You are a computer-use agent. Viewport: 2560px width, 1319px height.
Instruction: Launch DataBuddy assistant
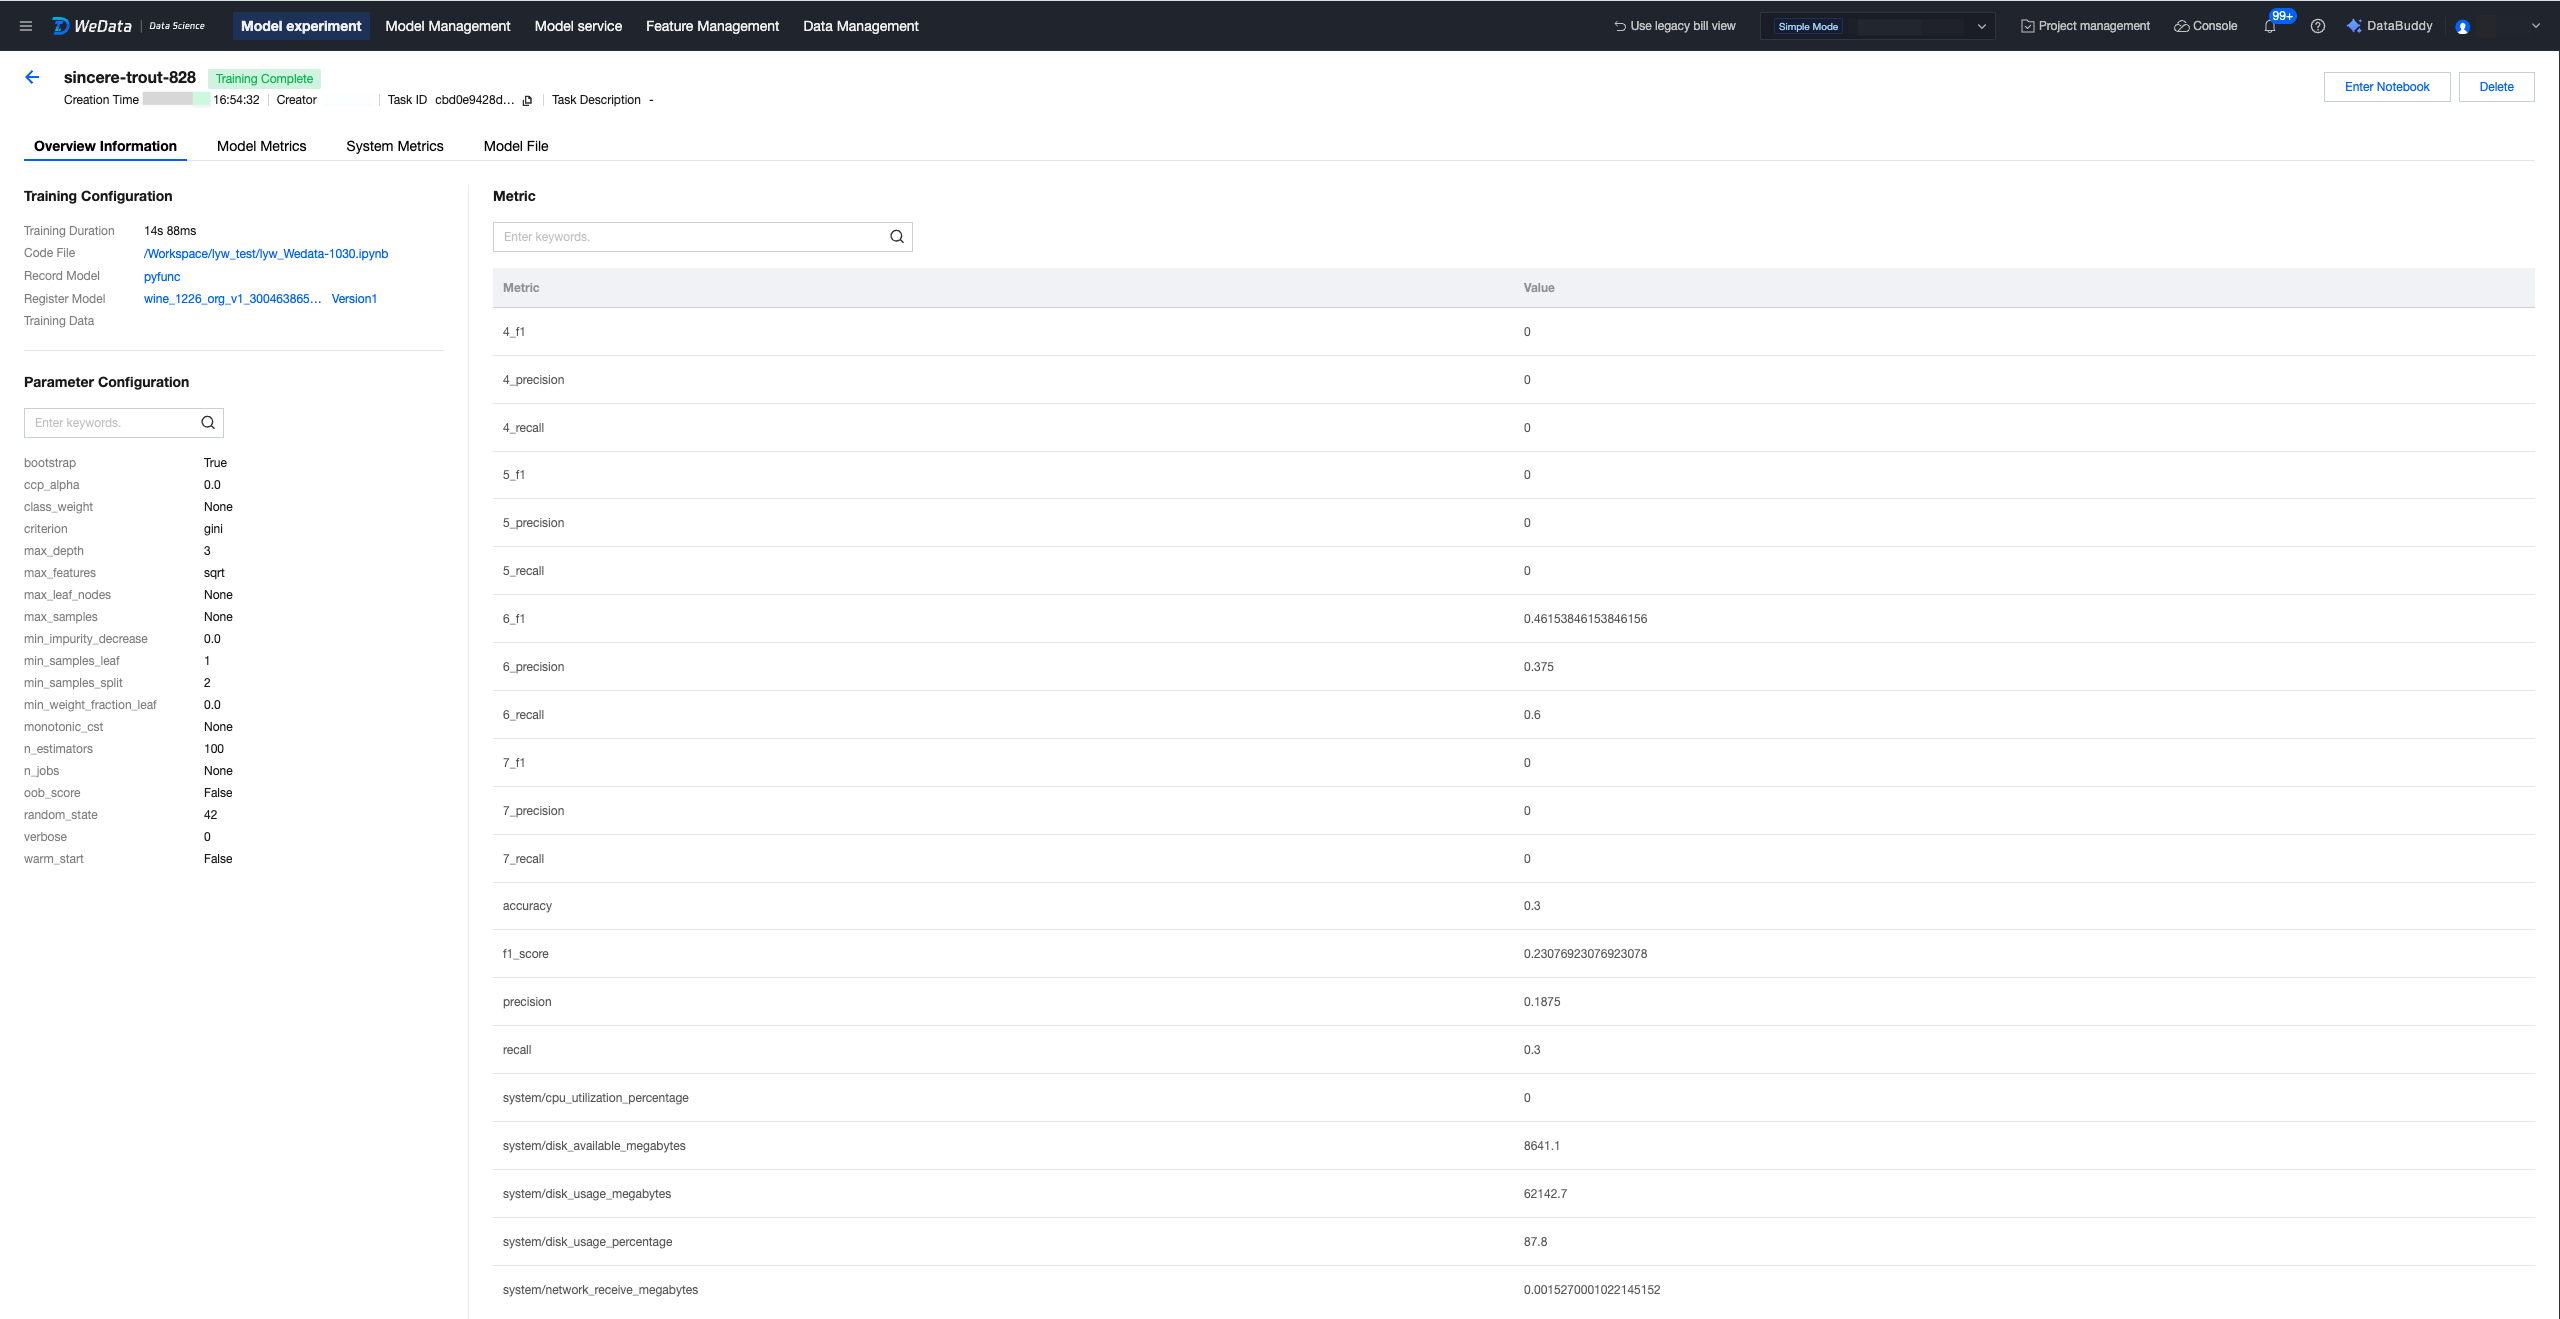tap(2389, 26)
